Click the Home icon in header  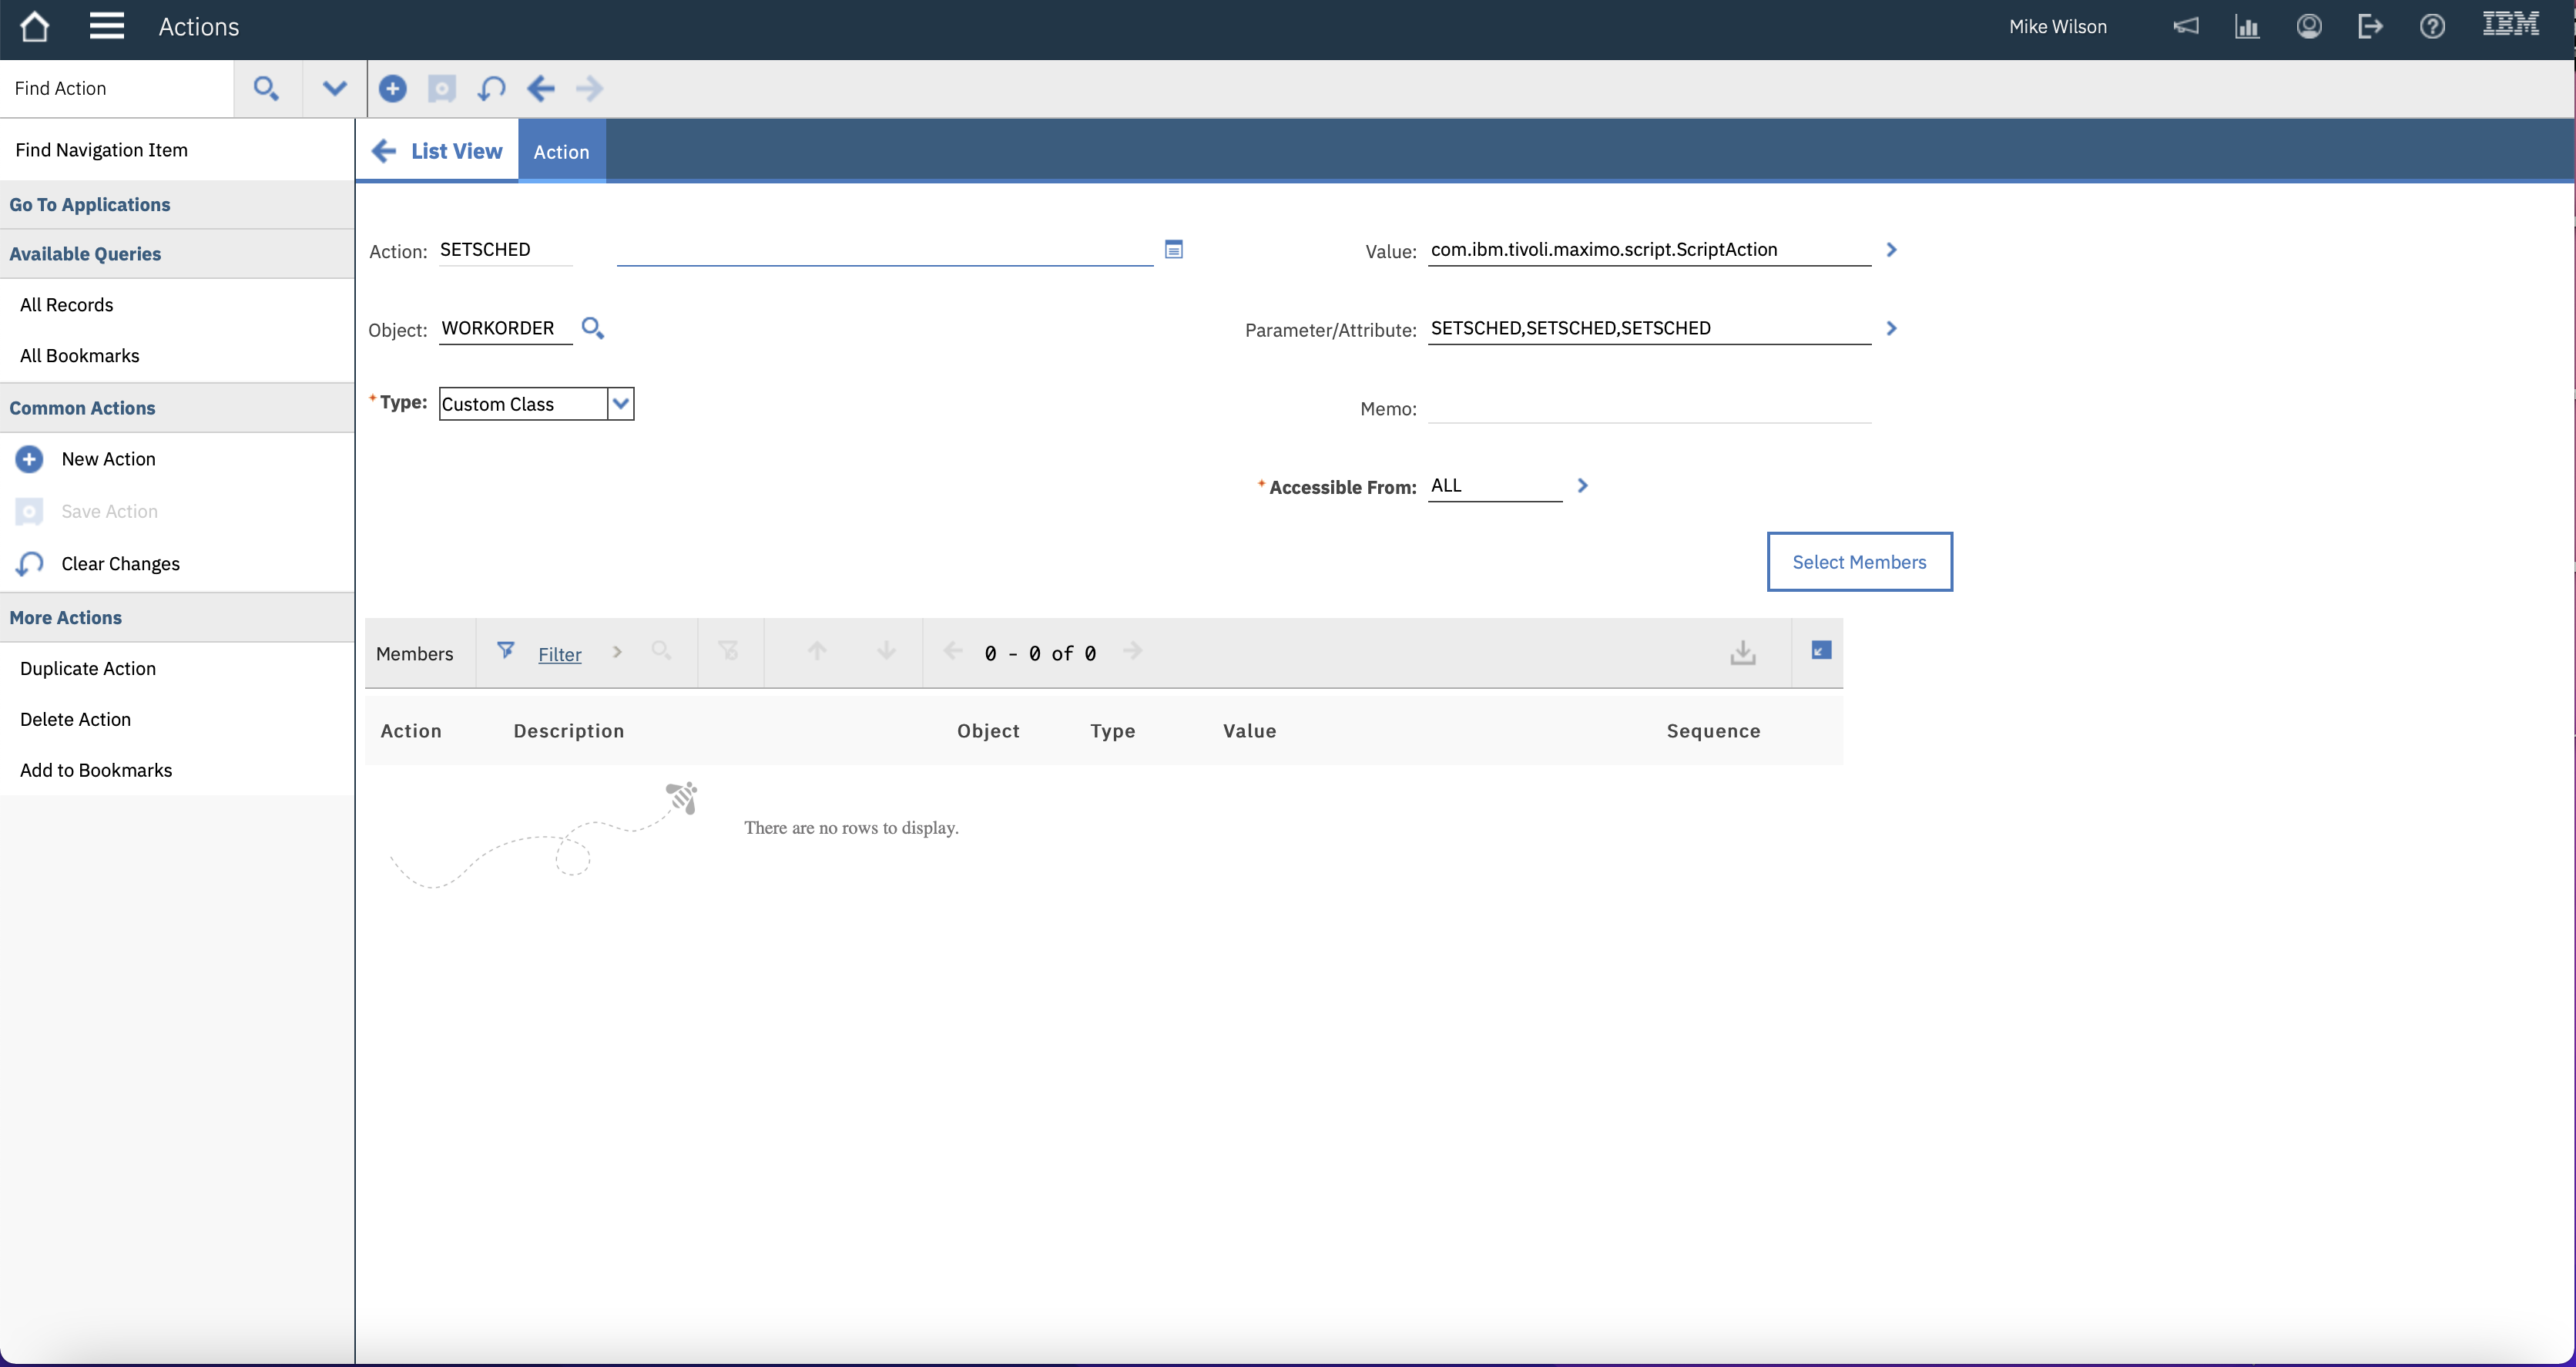(x=34, y=27)
